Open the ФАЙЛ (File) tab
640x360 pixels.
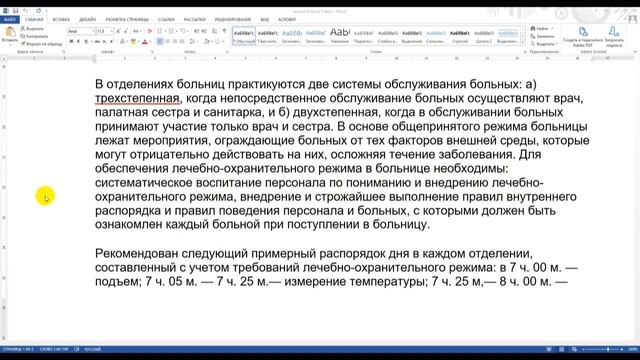tap(10, 19)
